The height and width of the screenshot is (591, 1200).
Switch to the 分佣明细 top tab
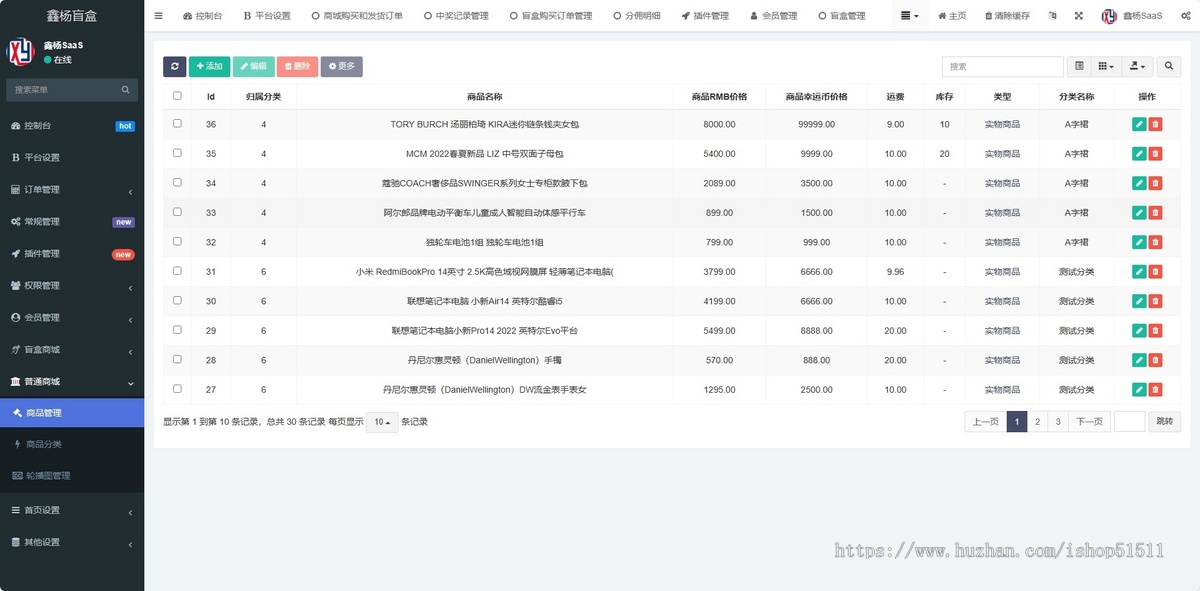tap(636, 16)
